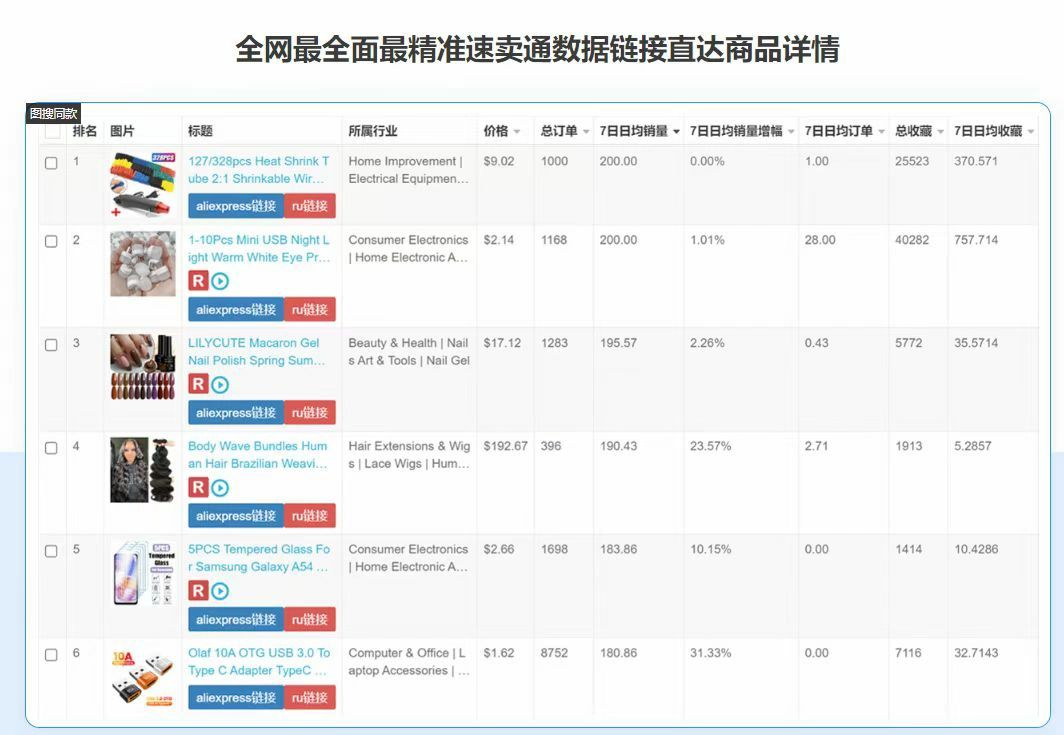Click the 图搜同款 button above the table
This screenshot has height=735, width=1064.
coord(54,113)
